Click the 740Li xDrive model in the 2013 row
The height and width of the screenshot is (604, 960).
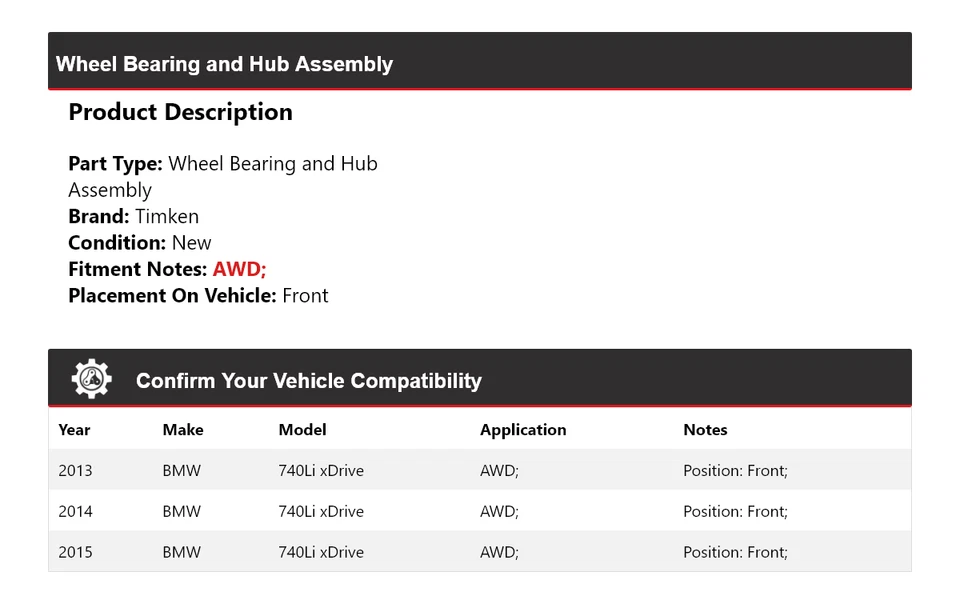point(321,470)
